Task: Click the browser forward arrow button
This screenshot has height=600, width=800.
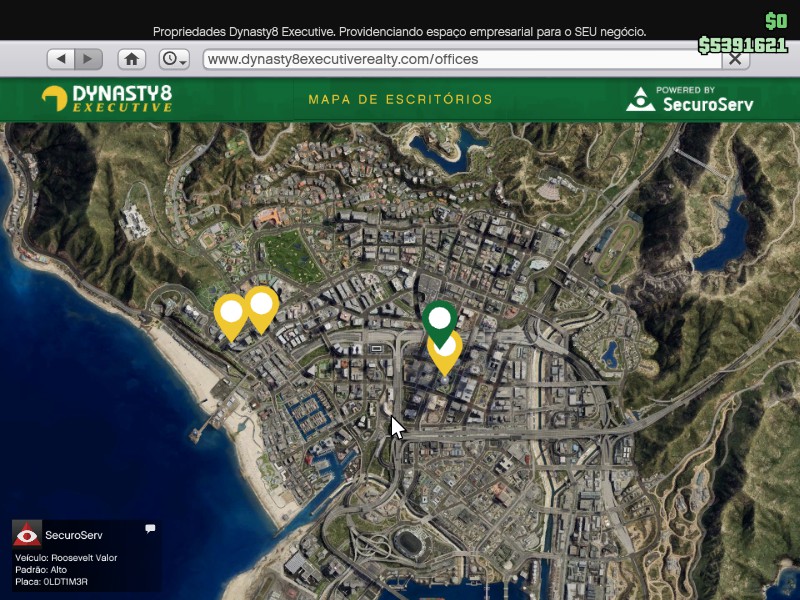Action: (89, 59)
